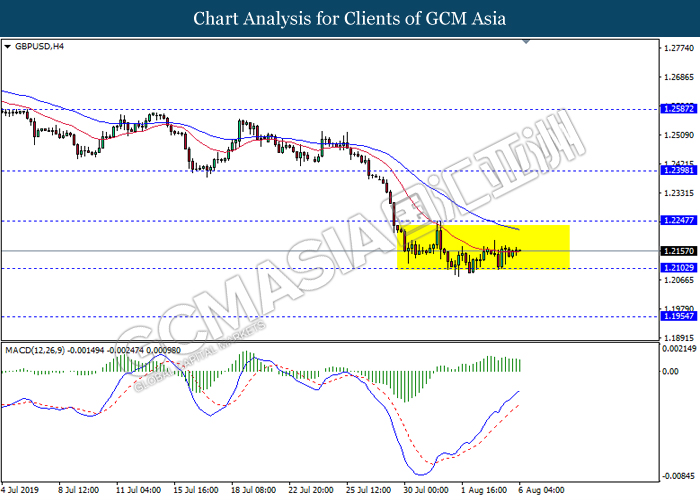Click the chart shift triangle marker
The width and height of the screenshot is (700, 500).
point(526,42)
